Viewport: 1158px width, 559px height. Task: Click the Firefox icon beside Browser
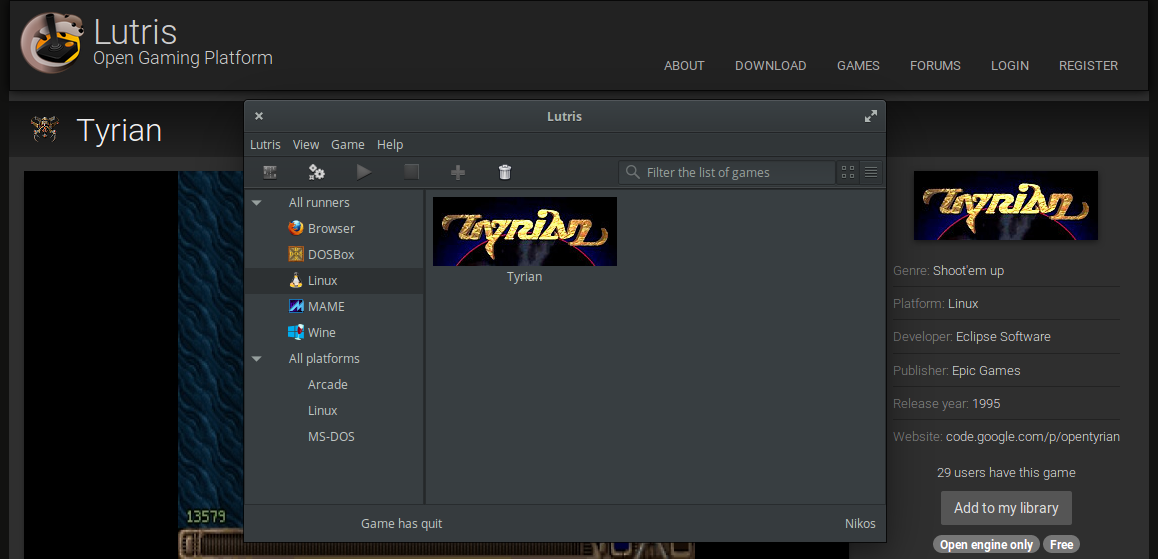coord(296,228)
